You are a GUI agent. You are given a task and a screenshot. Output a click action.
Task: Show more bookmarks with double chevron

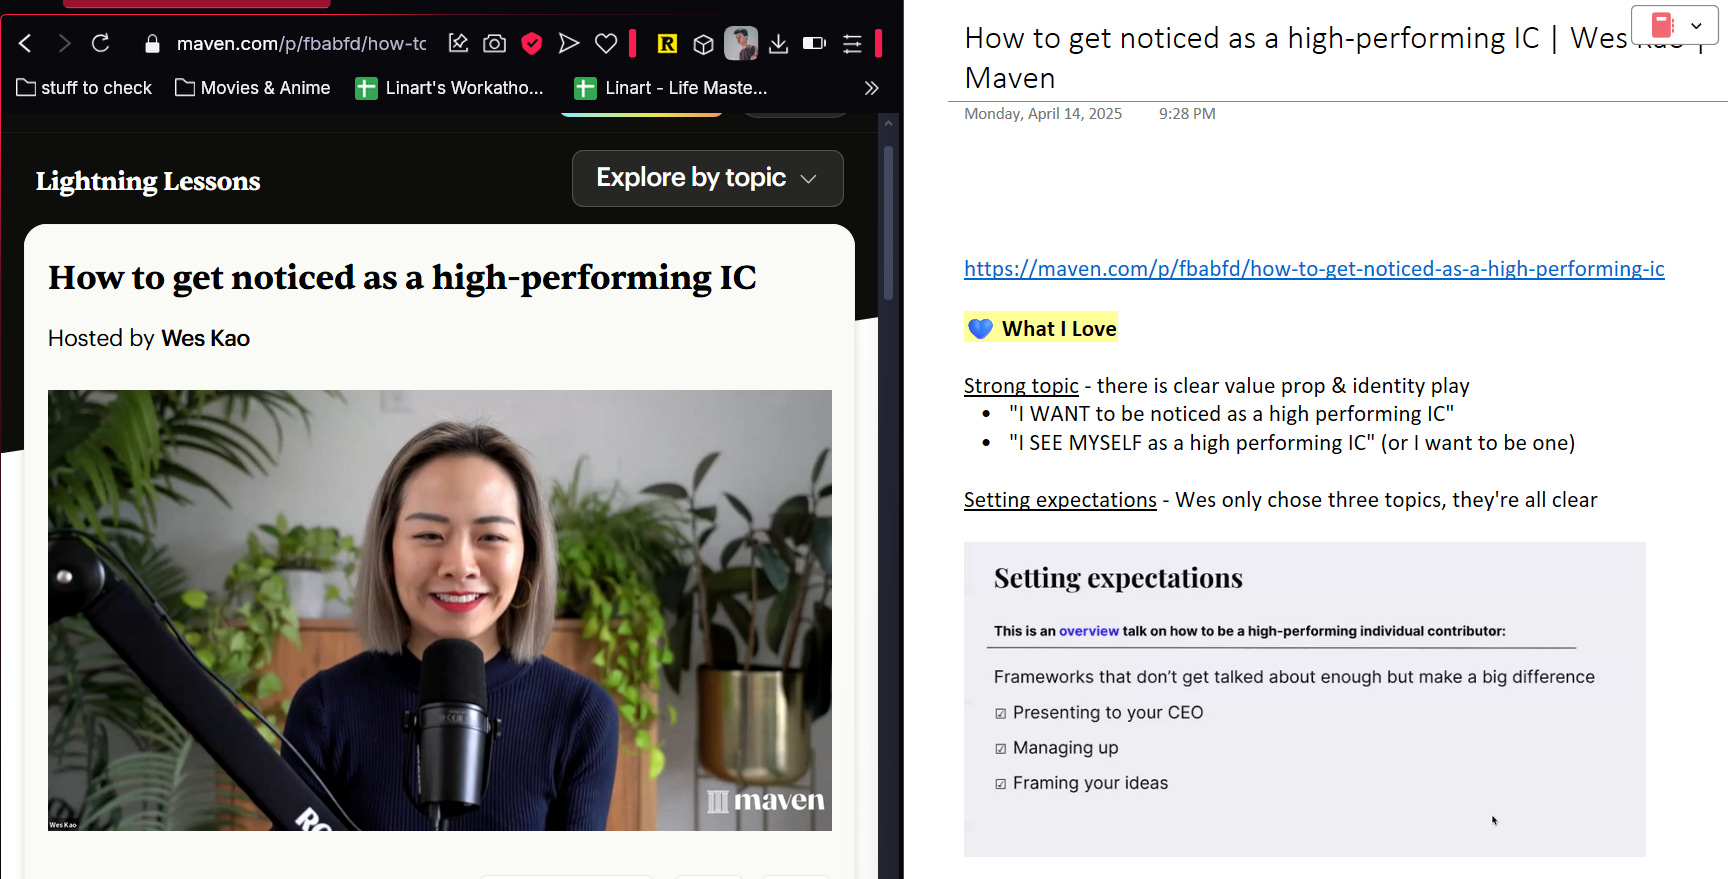click(x=872, y=88)
